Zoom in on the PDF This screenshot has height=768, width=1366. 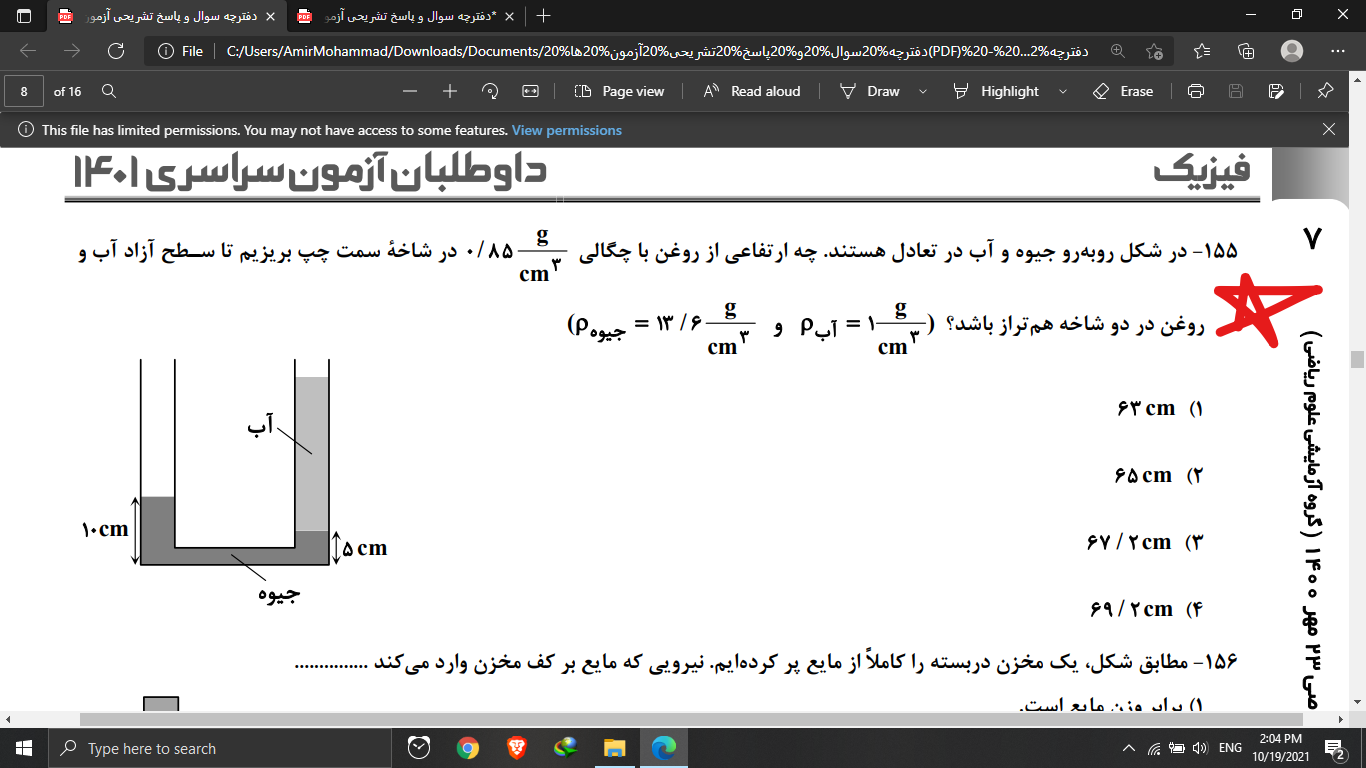tap(450, 91)
